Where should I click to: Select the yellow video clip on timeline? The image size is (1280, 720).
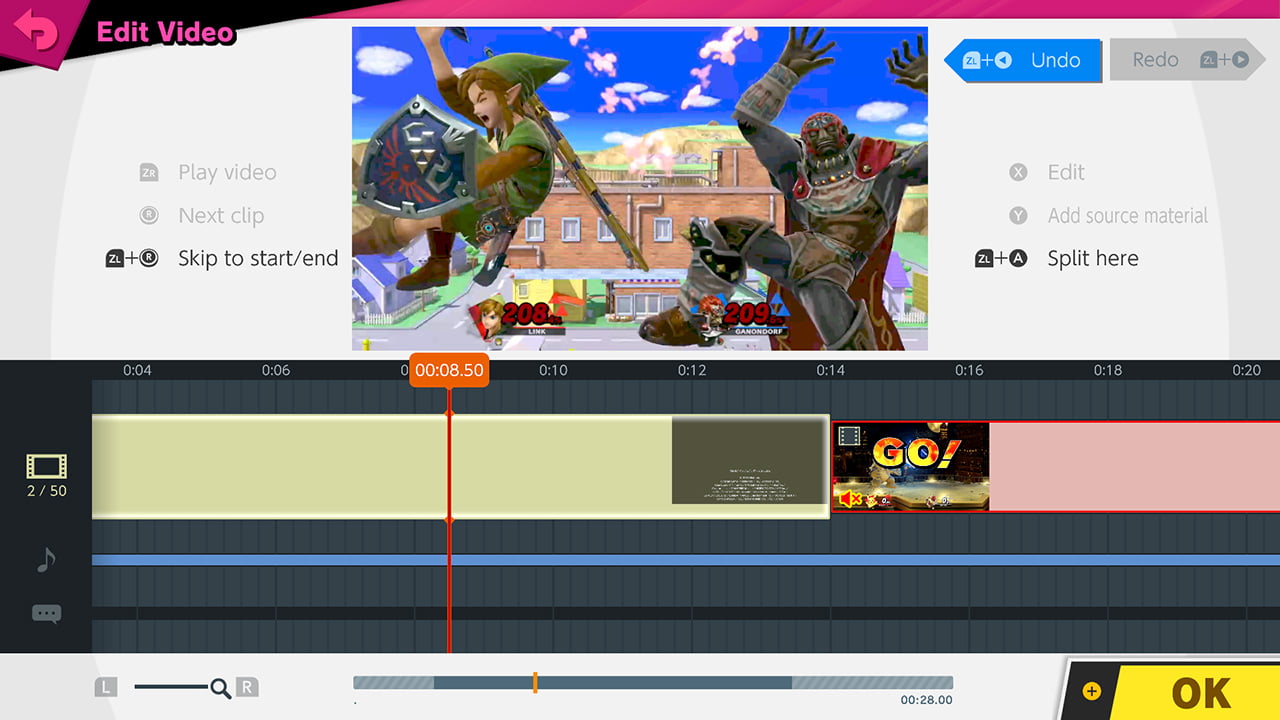click(460, 466)
